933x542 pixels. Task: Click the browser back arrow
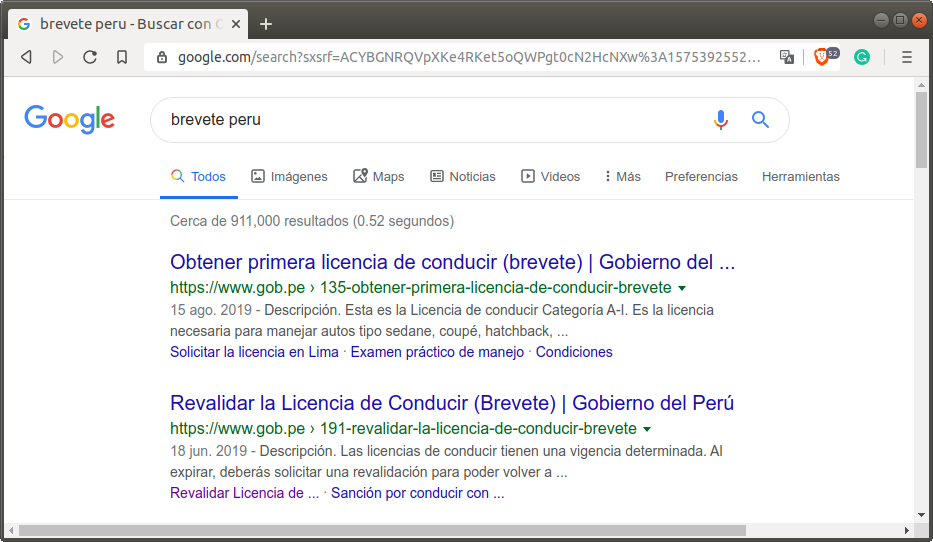[x=26, y=57]
